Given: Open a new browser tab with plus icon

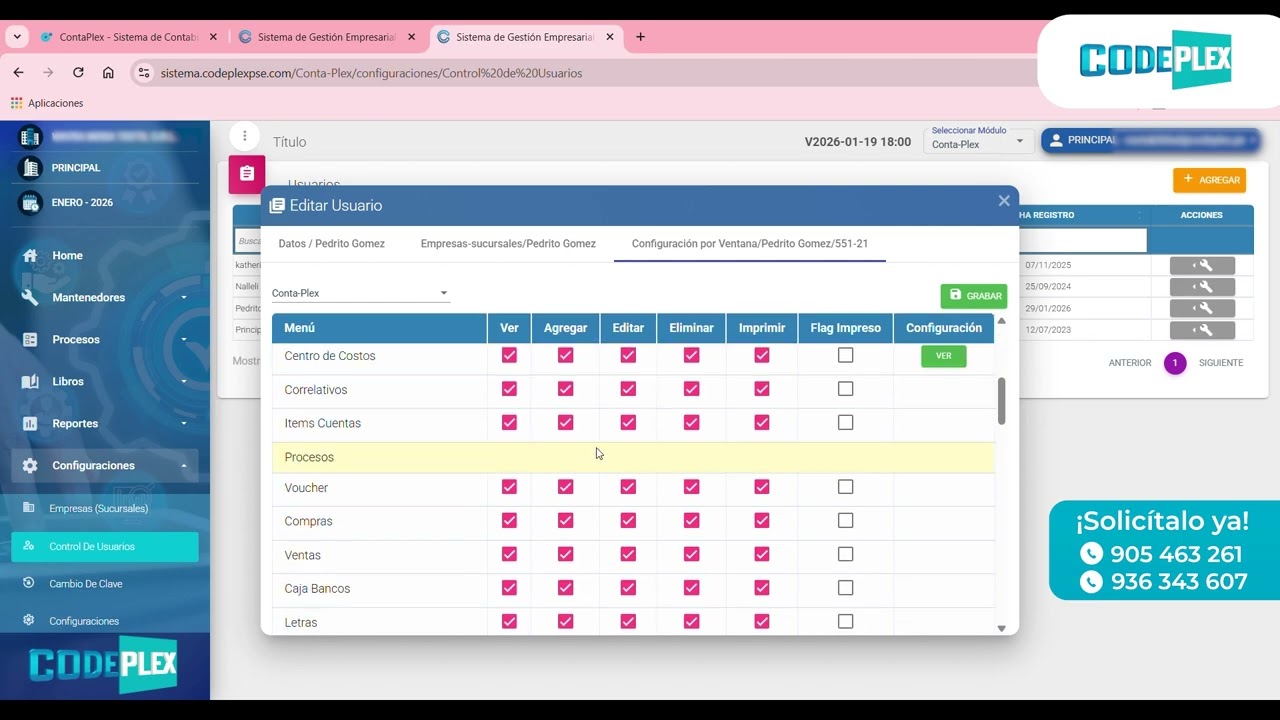Looking at the screenshot, I should pos(640,37).
